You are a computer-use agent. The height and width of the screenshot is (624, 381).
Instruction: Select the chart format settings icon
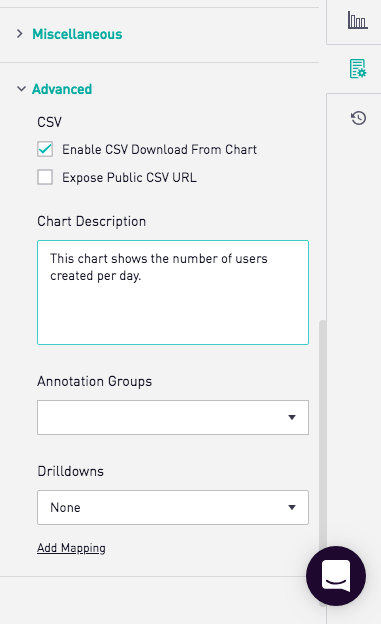coord(358,69)
